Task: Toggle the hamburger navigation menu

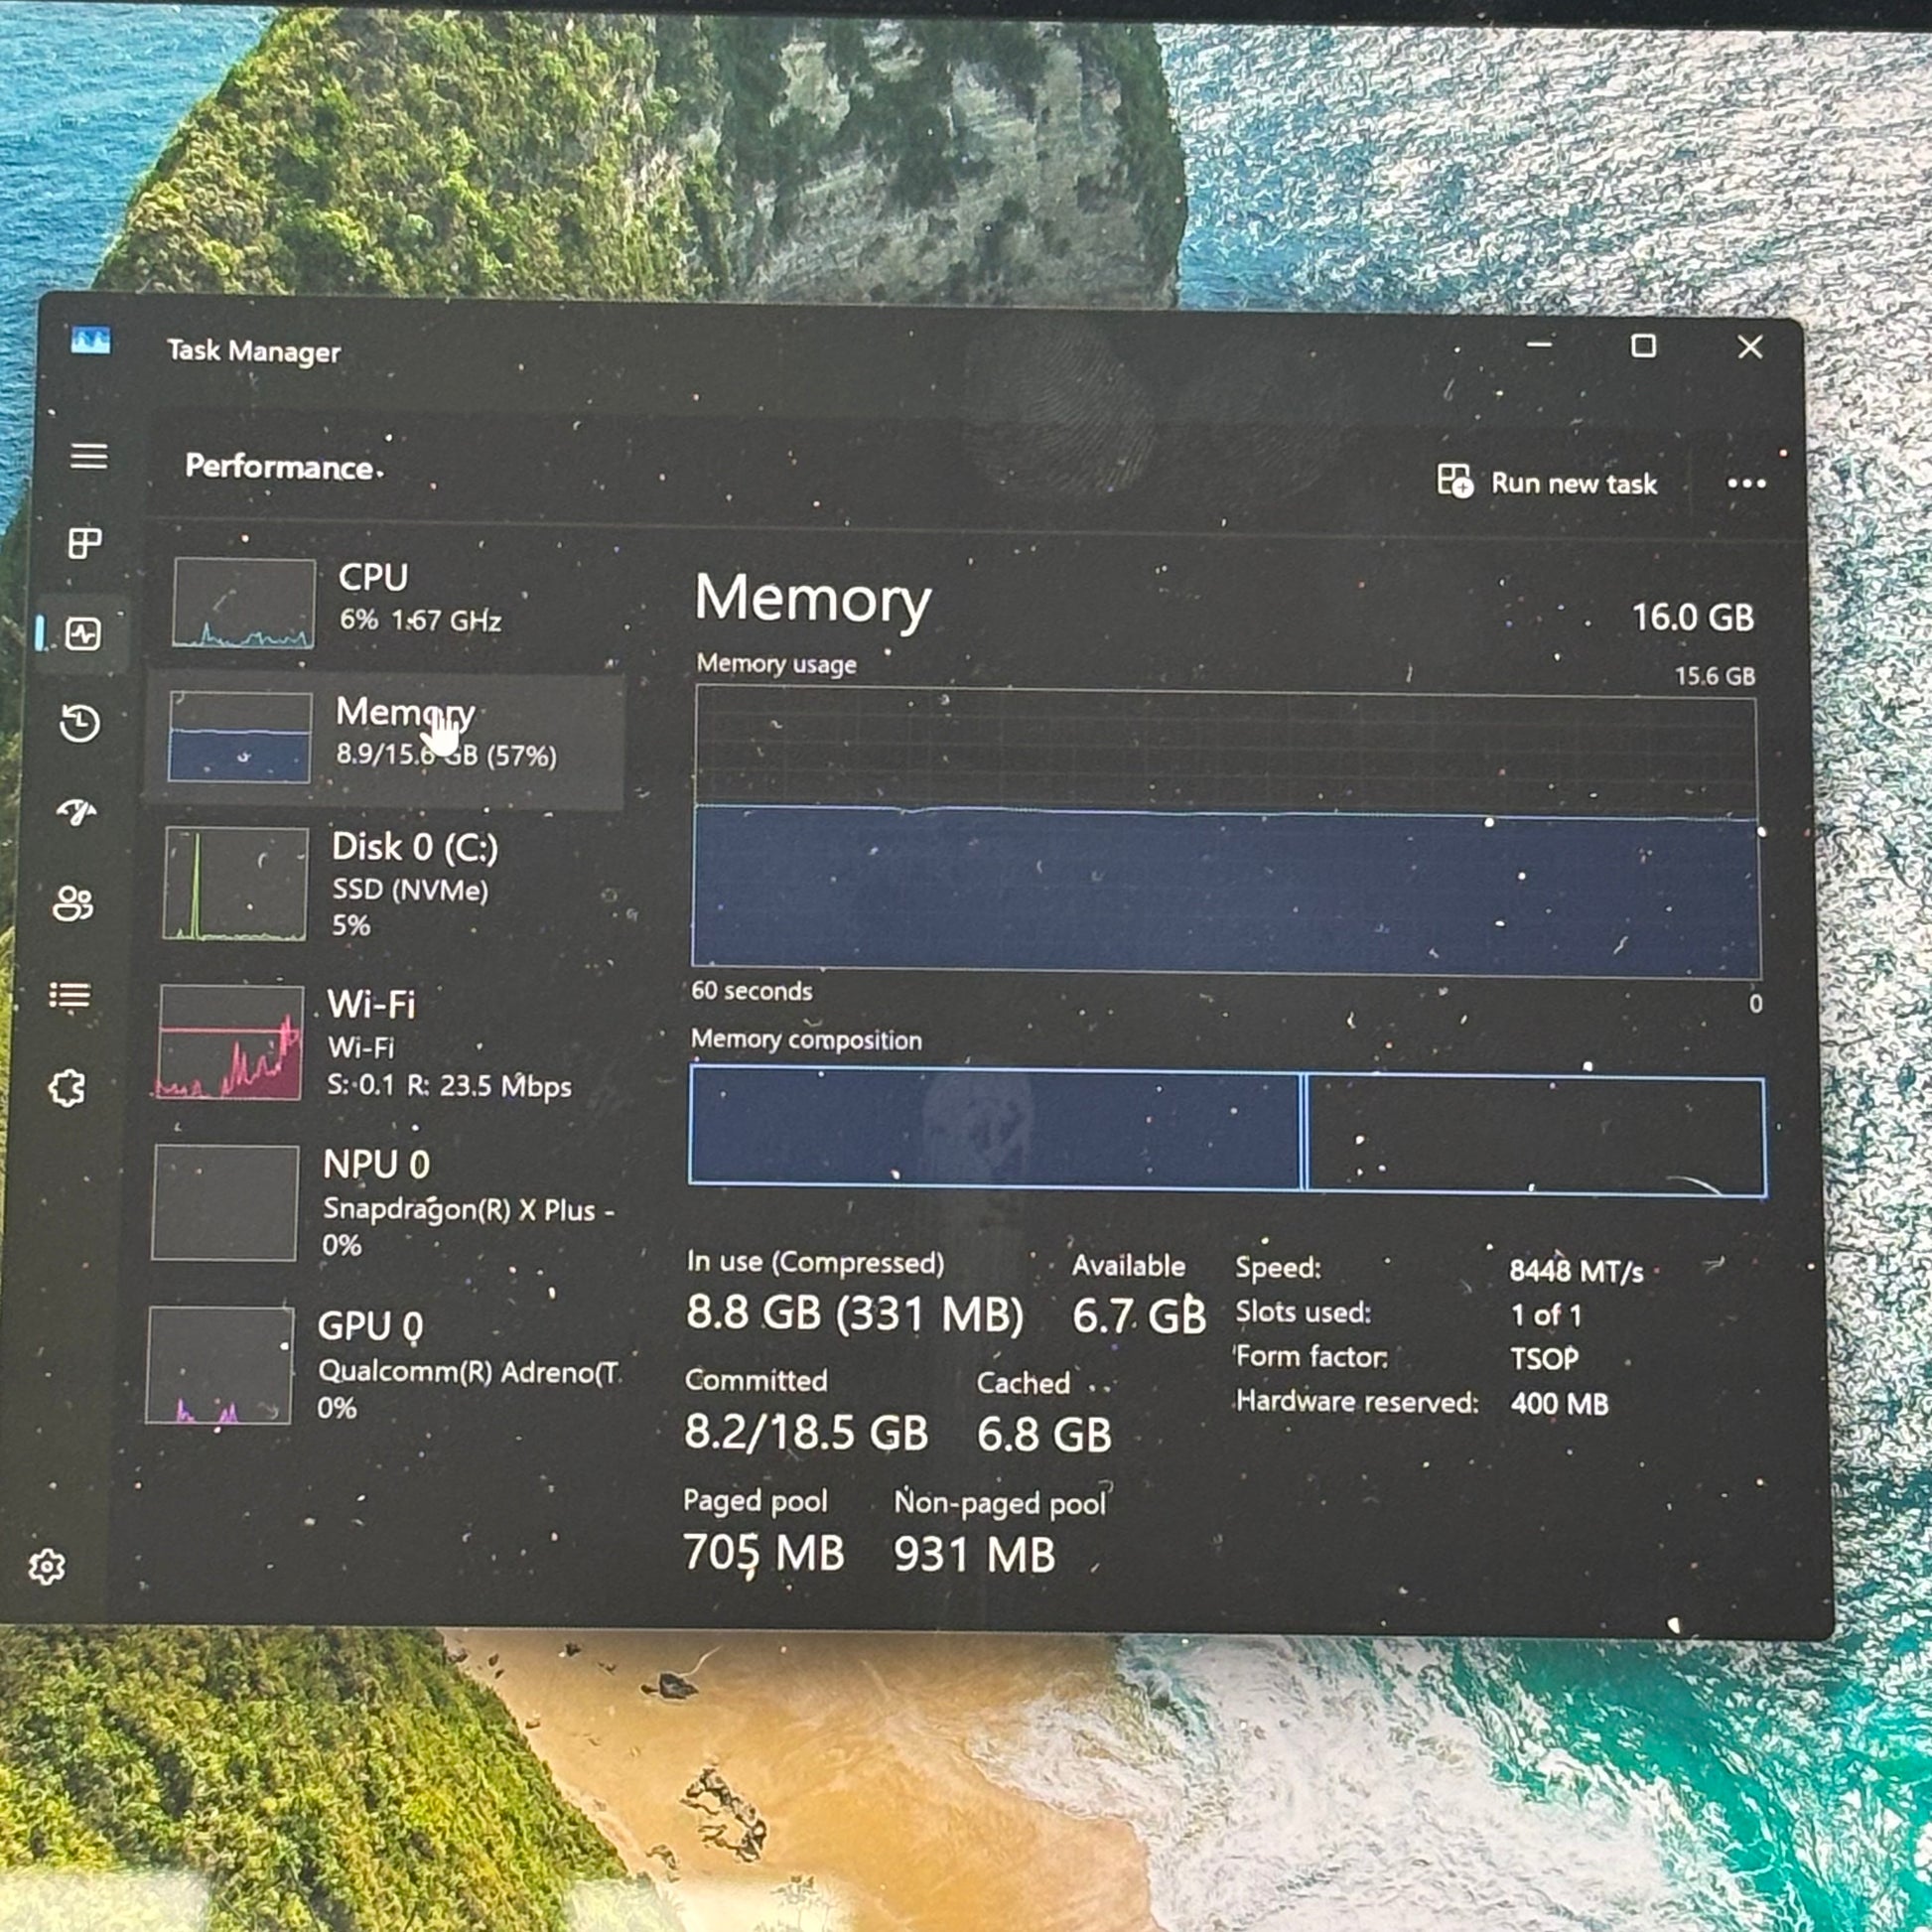Action: tap(89, 456)
